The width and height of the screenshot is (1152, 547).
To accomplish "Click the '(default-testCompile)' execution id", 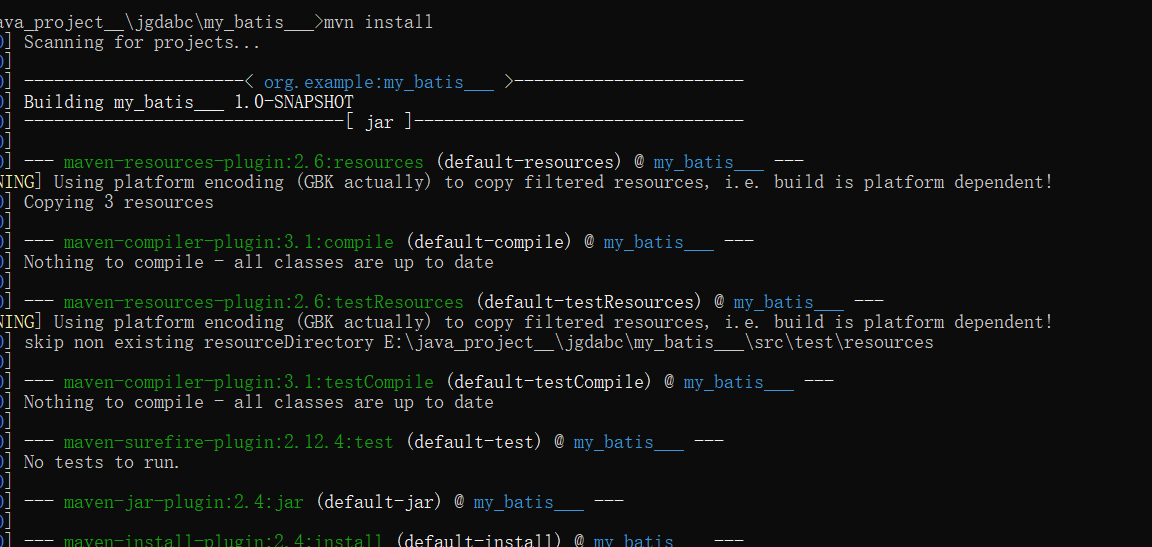I will pos(549,382).
